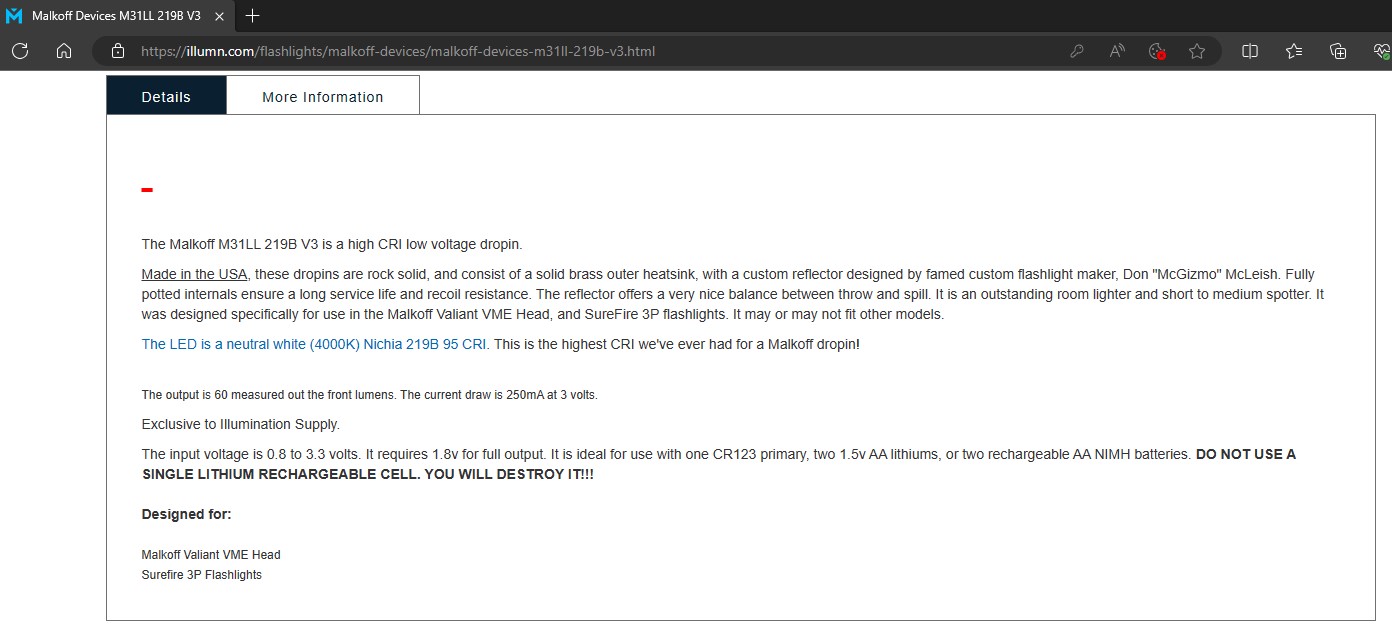
Task: Click the 'Designed for:' heading
Action: (x=187, y=514)
